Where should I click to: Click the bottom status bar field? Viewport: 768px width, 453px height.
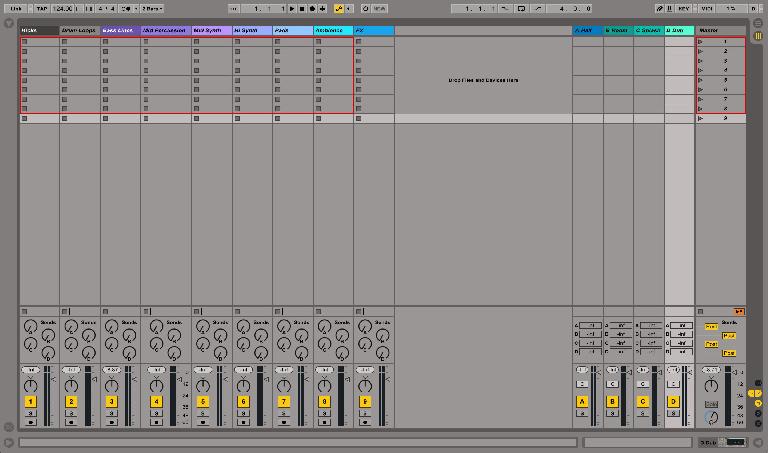point(298,443)
